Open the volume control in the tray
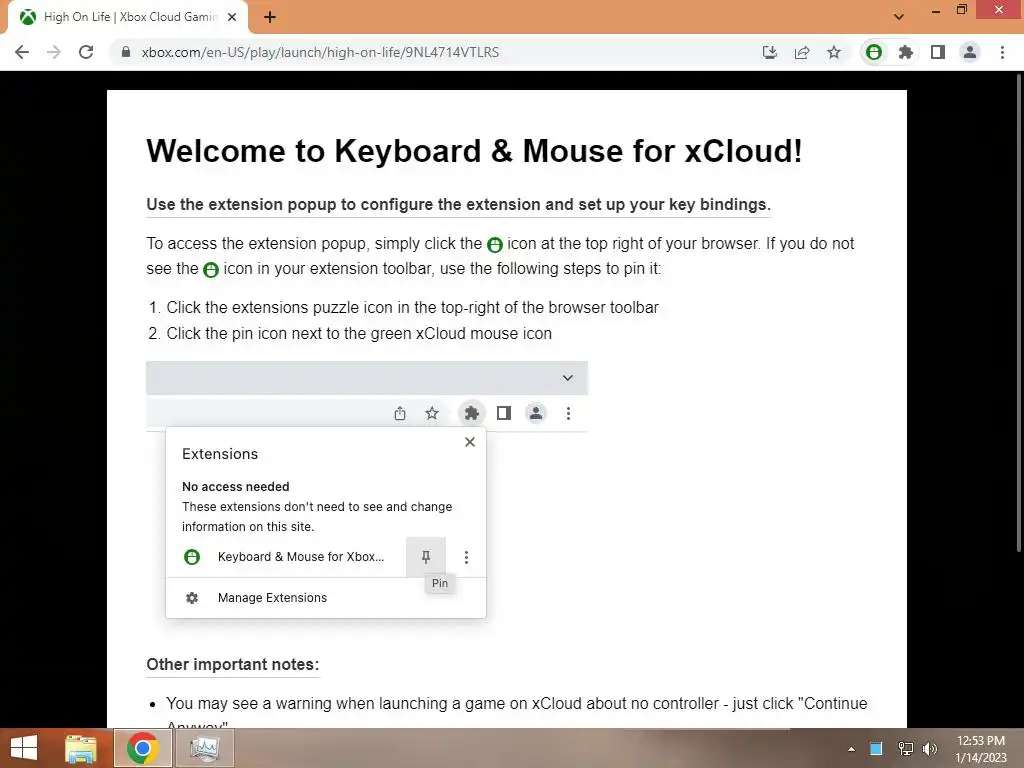Screen dimensions: 1024x768 [x=930, y=748]
